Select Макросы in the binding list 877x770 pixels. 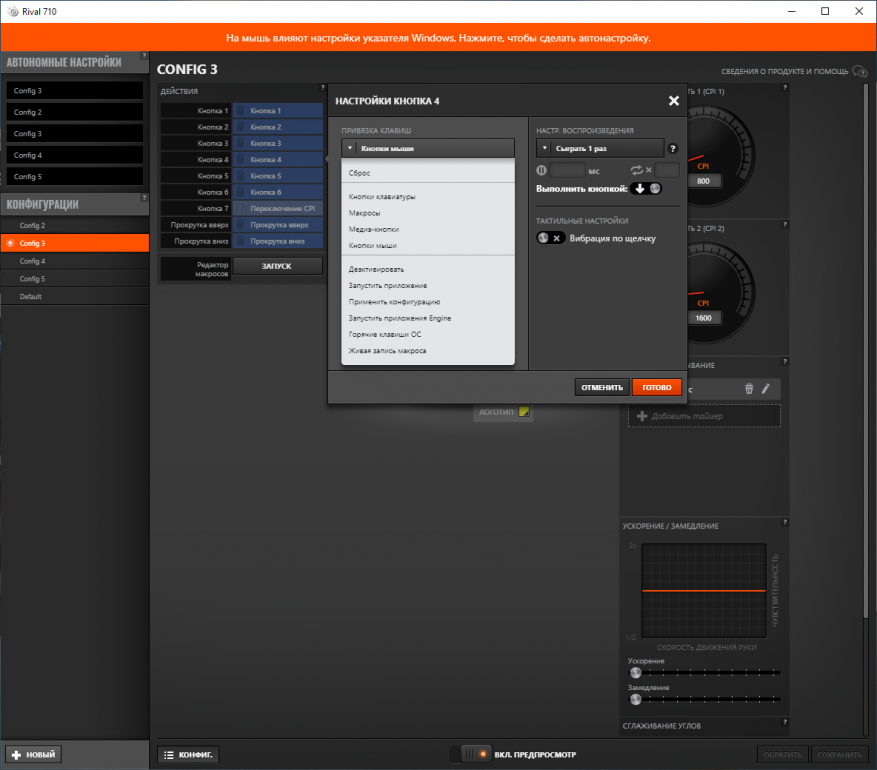pyautogui.click(x=428, y=213)
